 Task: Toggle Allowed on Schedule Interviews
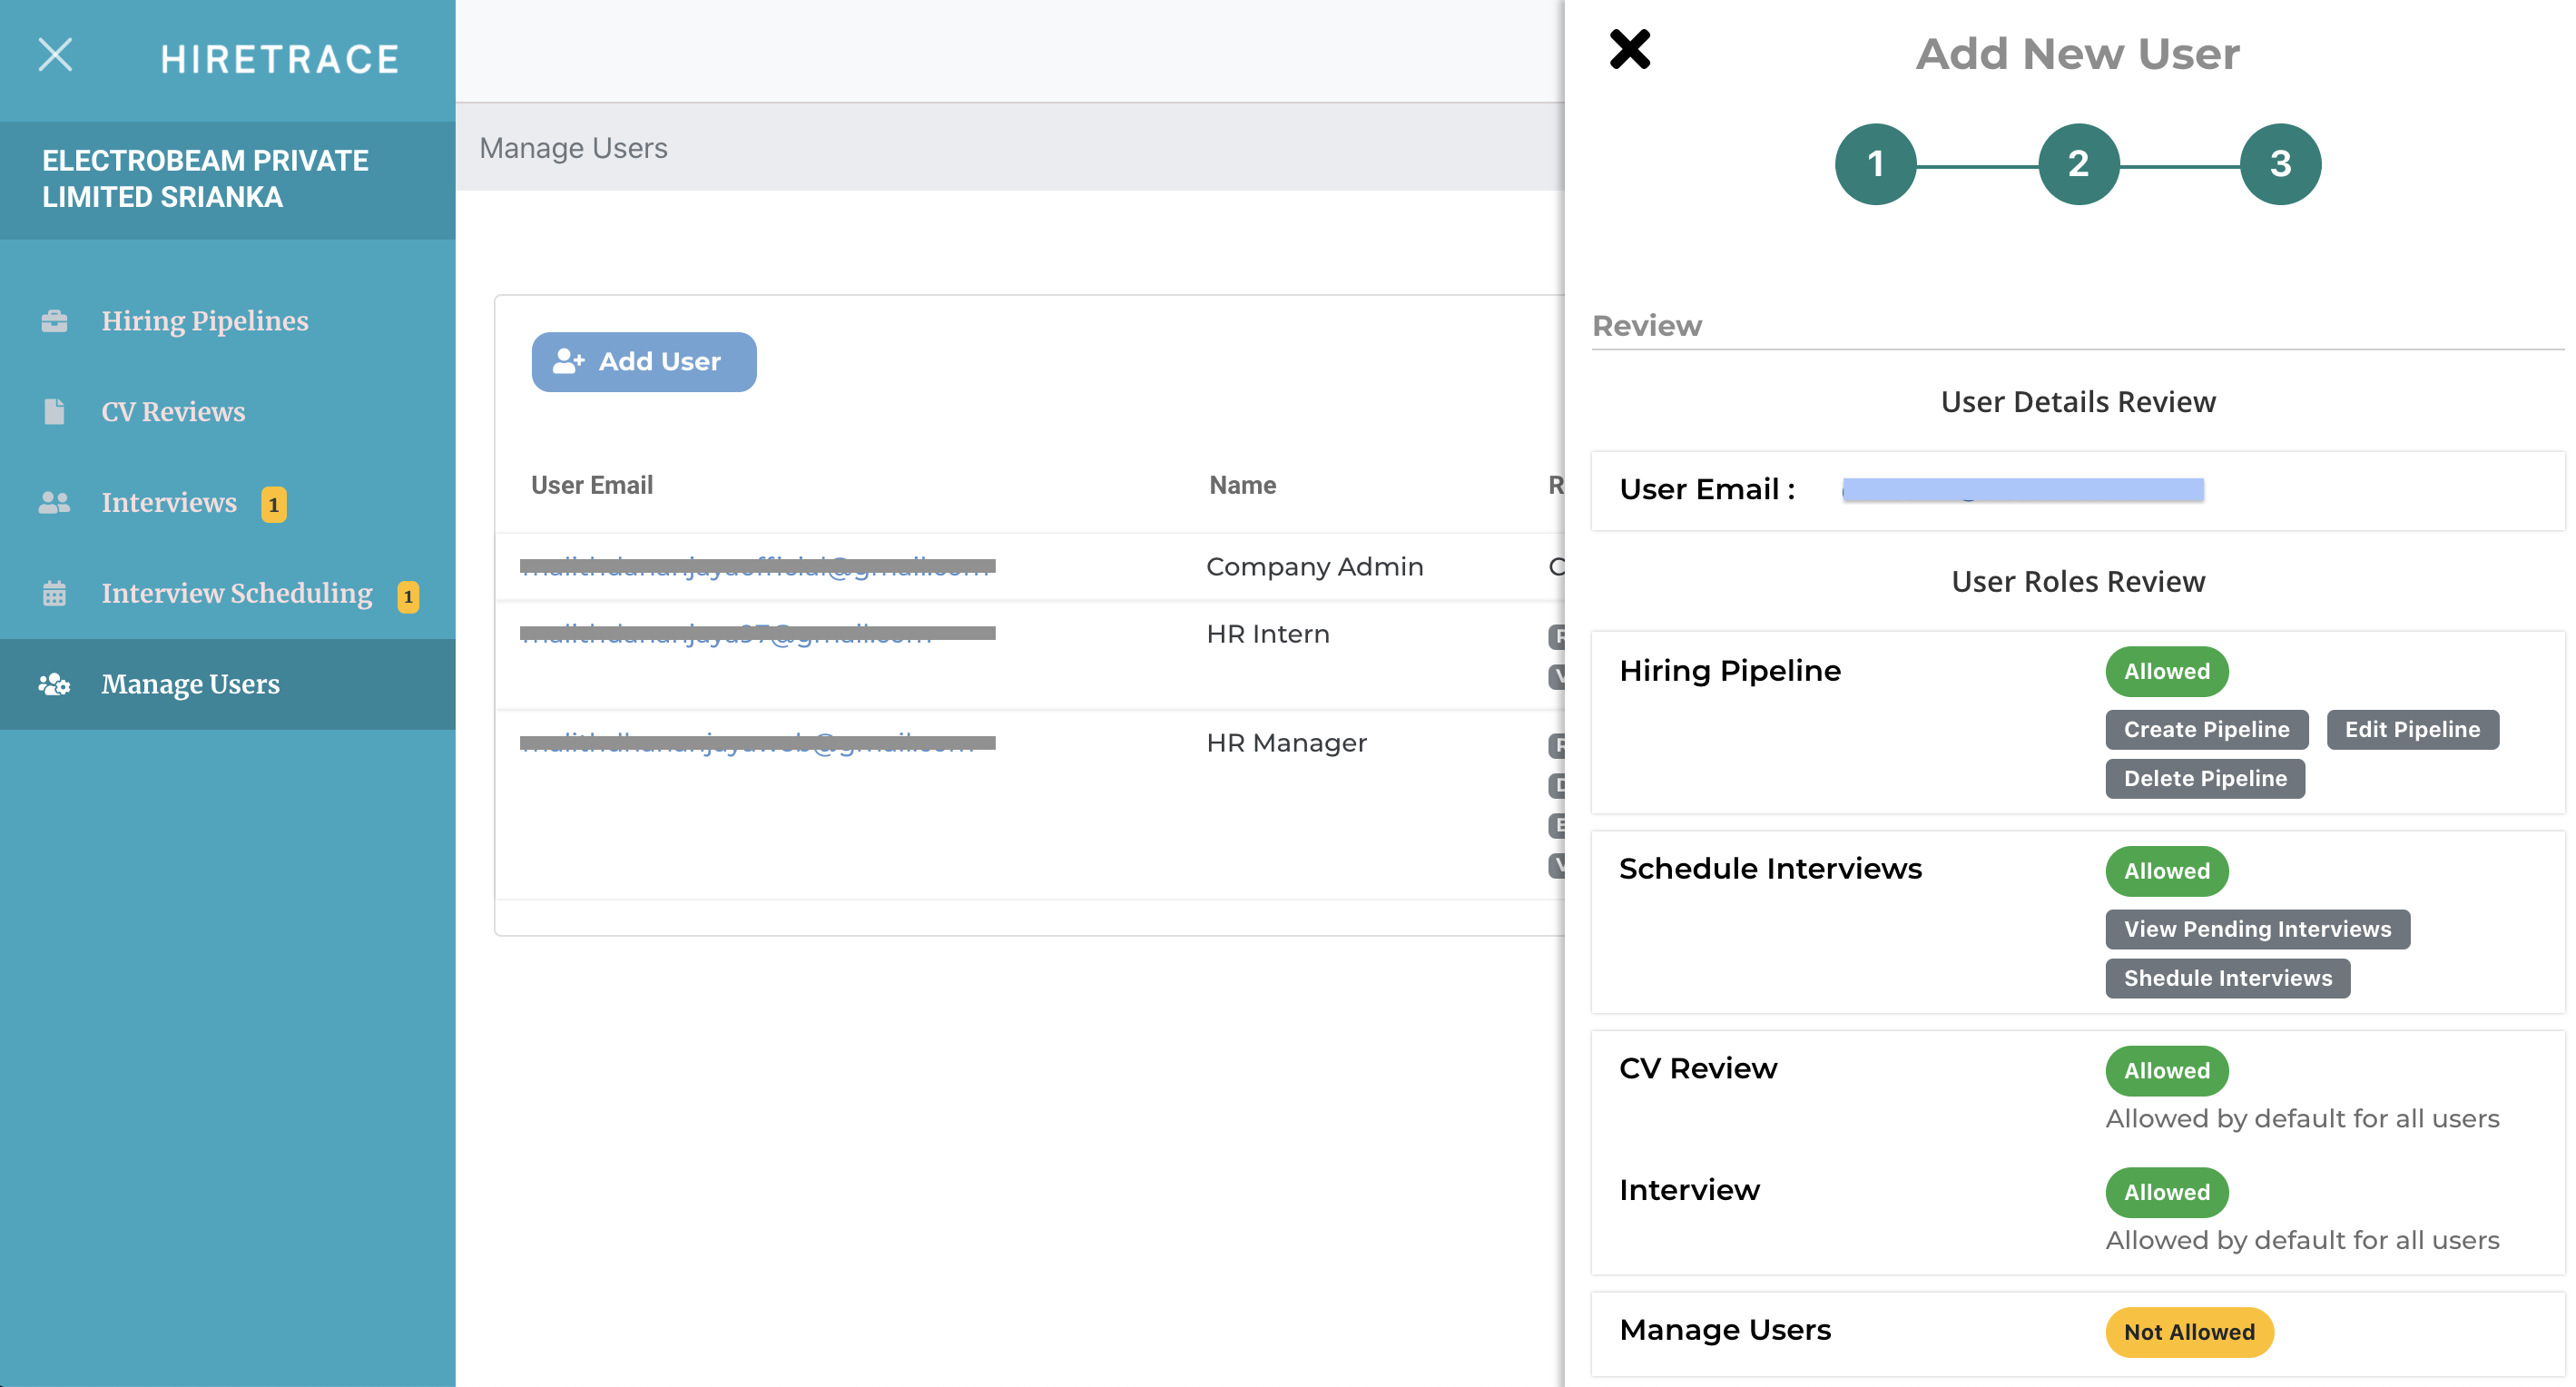click(2166, 871)
